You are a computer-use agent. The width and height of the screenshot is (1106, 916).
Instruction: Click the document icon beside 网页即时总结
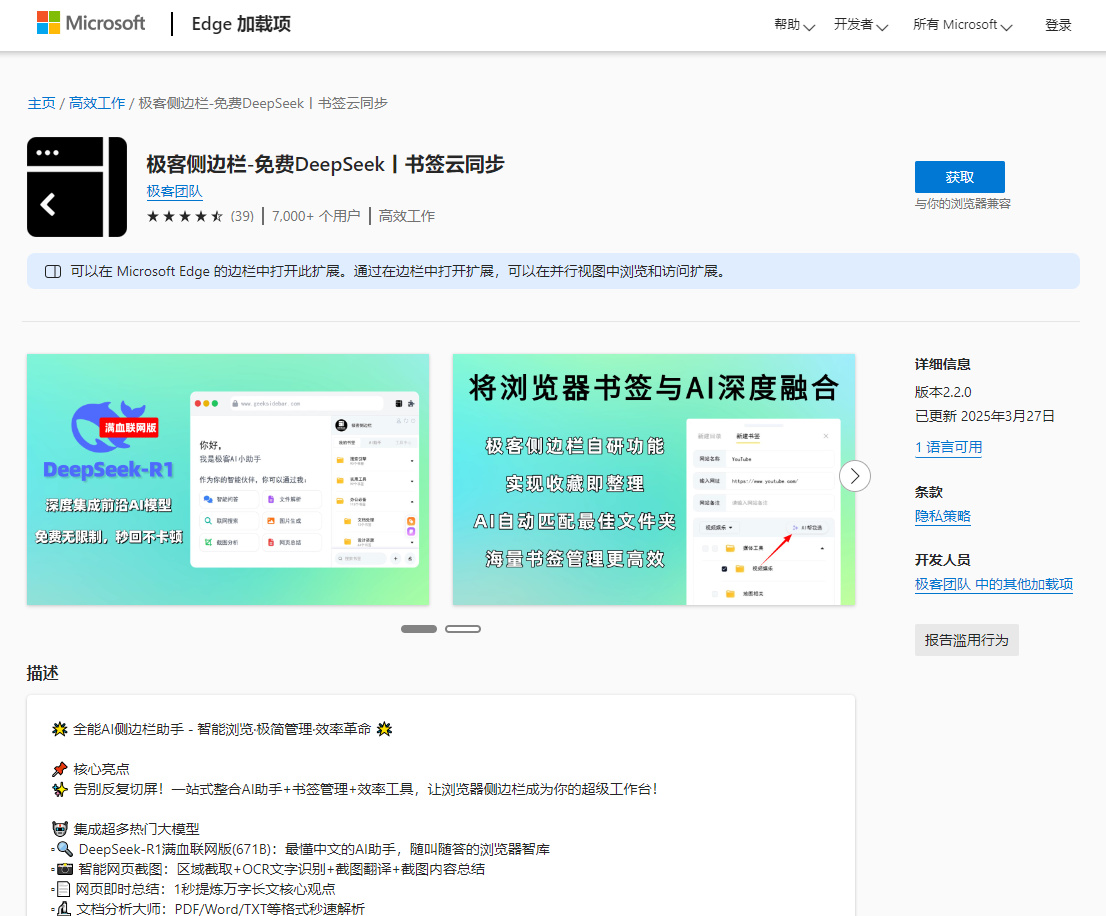click(63, 889)
